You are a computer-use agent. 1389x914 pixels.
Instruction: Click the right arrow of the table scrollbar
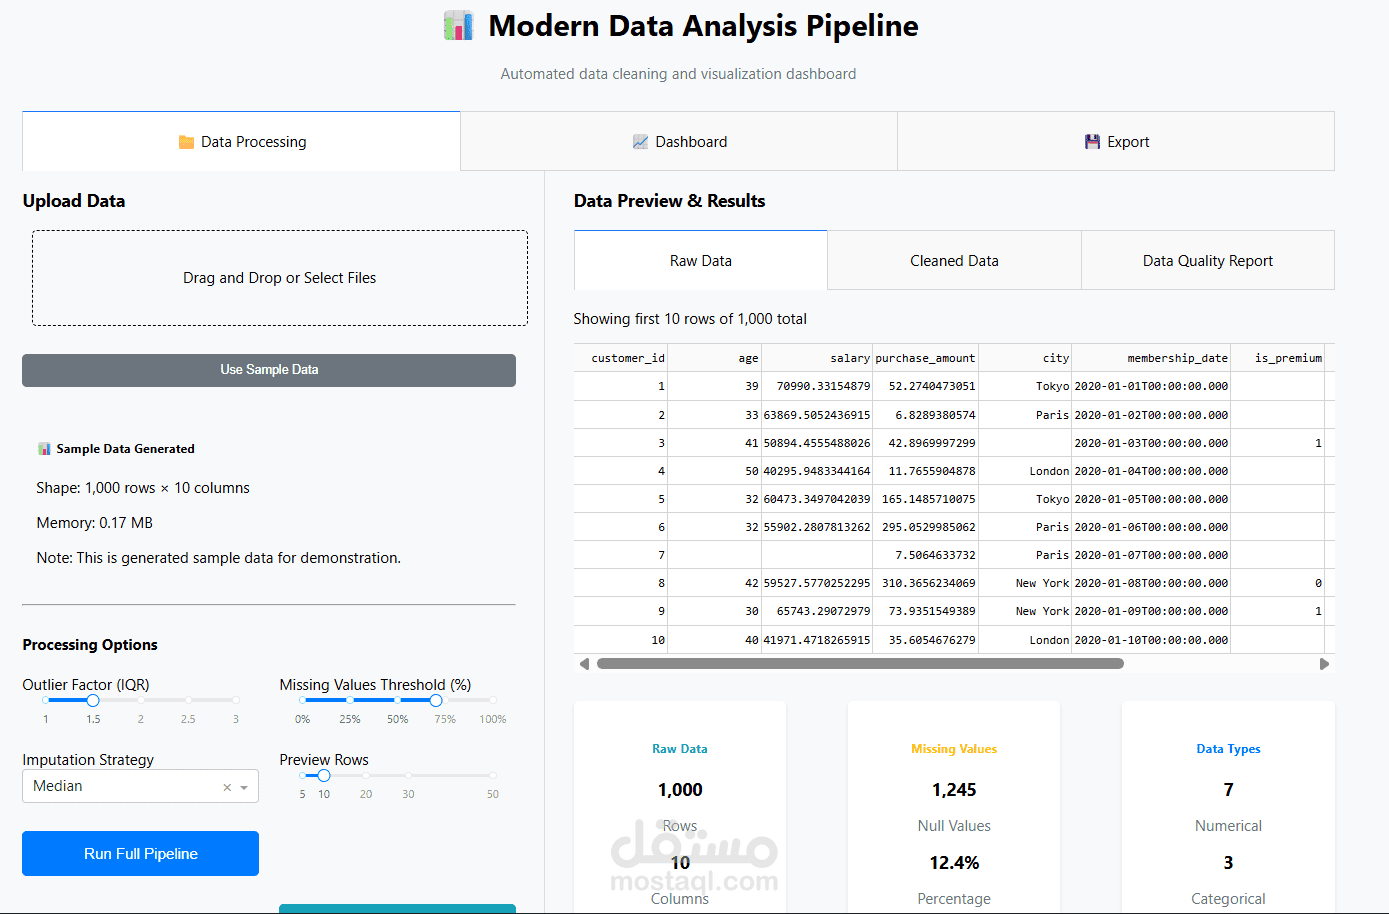point(1325,662)
